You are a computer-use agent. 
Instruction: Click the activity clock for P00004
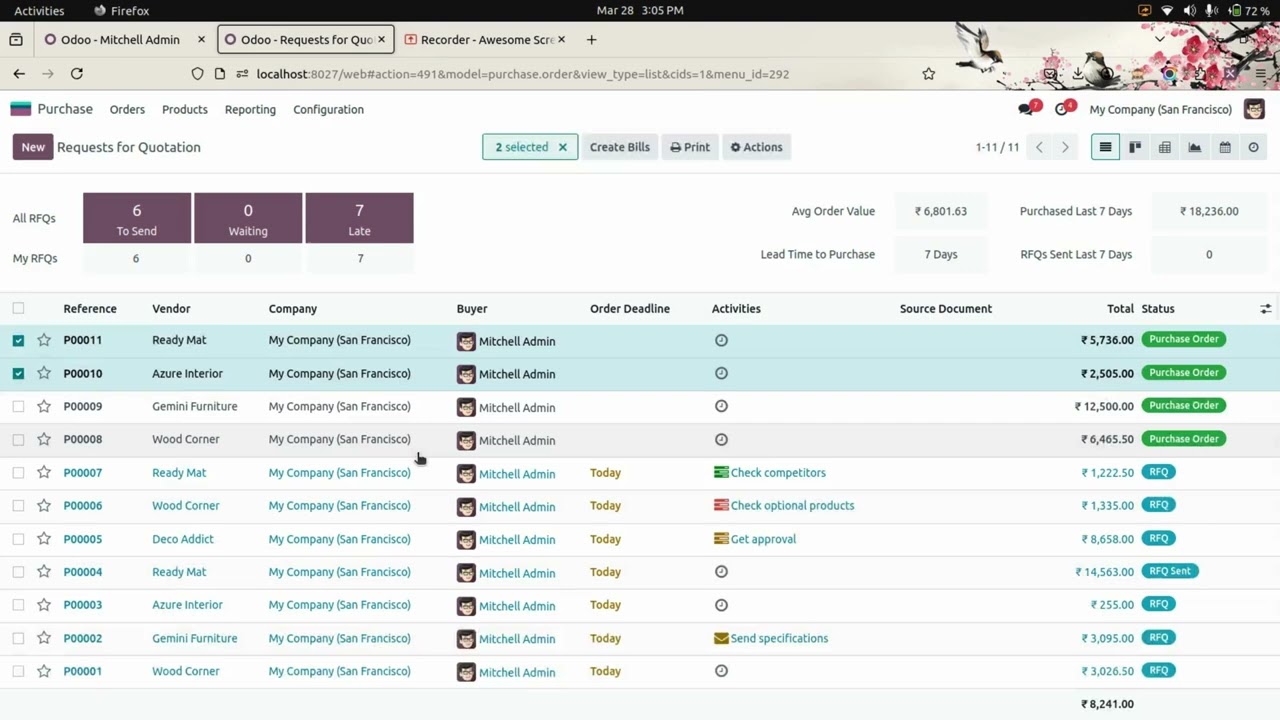(x=721, y=572)
